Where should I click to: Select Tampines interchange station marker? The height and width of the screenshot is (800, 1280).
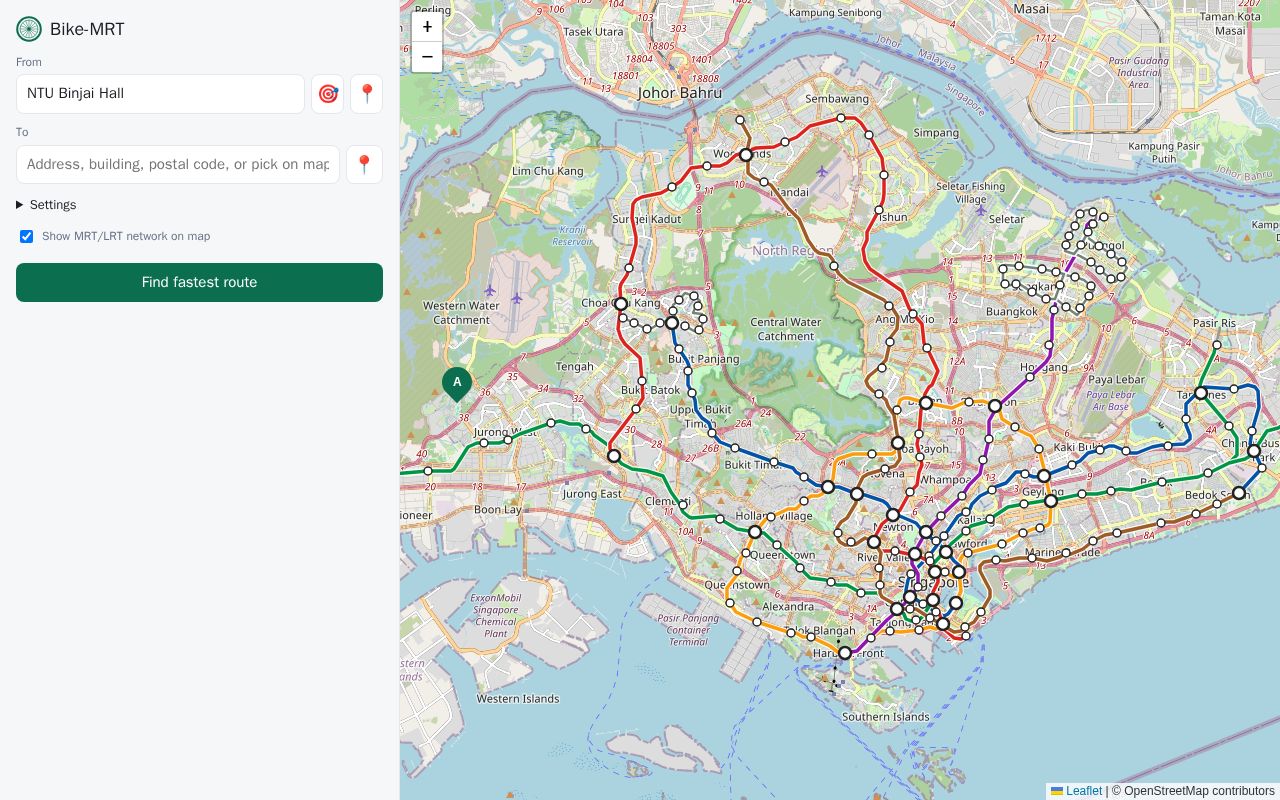point(1201,394)
